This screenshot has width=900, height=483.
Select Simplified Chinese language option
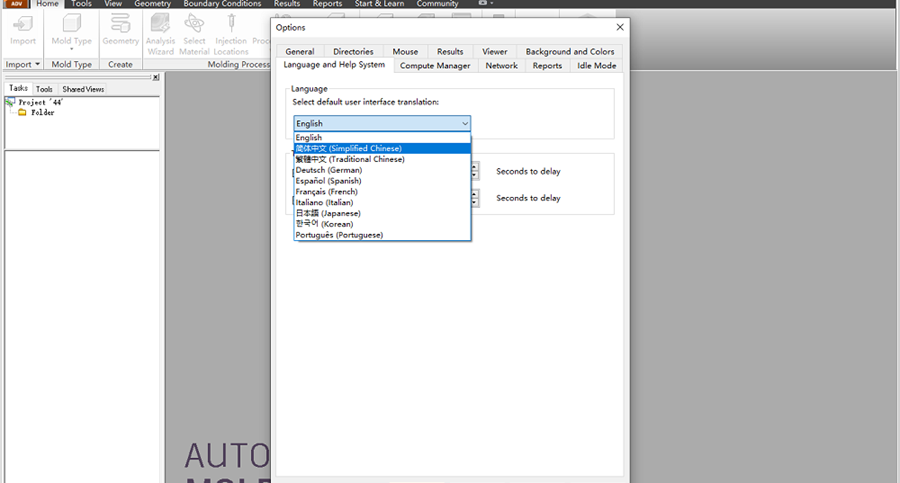(x=382, y=148)
